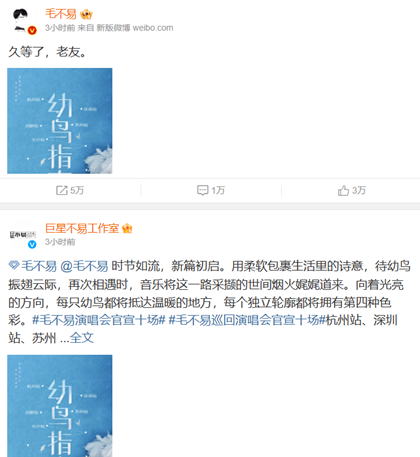This screenshot has width=420, height=457.
Task: Open the 毛不易 super-topic link
Action: coord(39,266)
